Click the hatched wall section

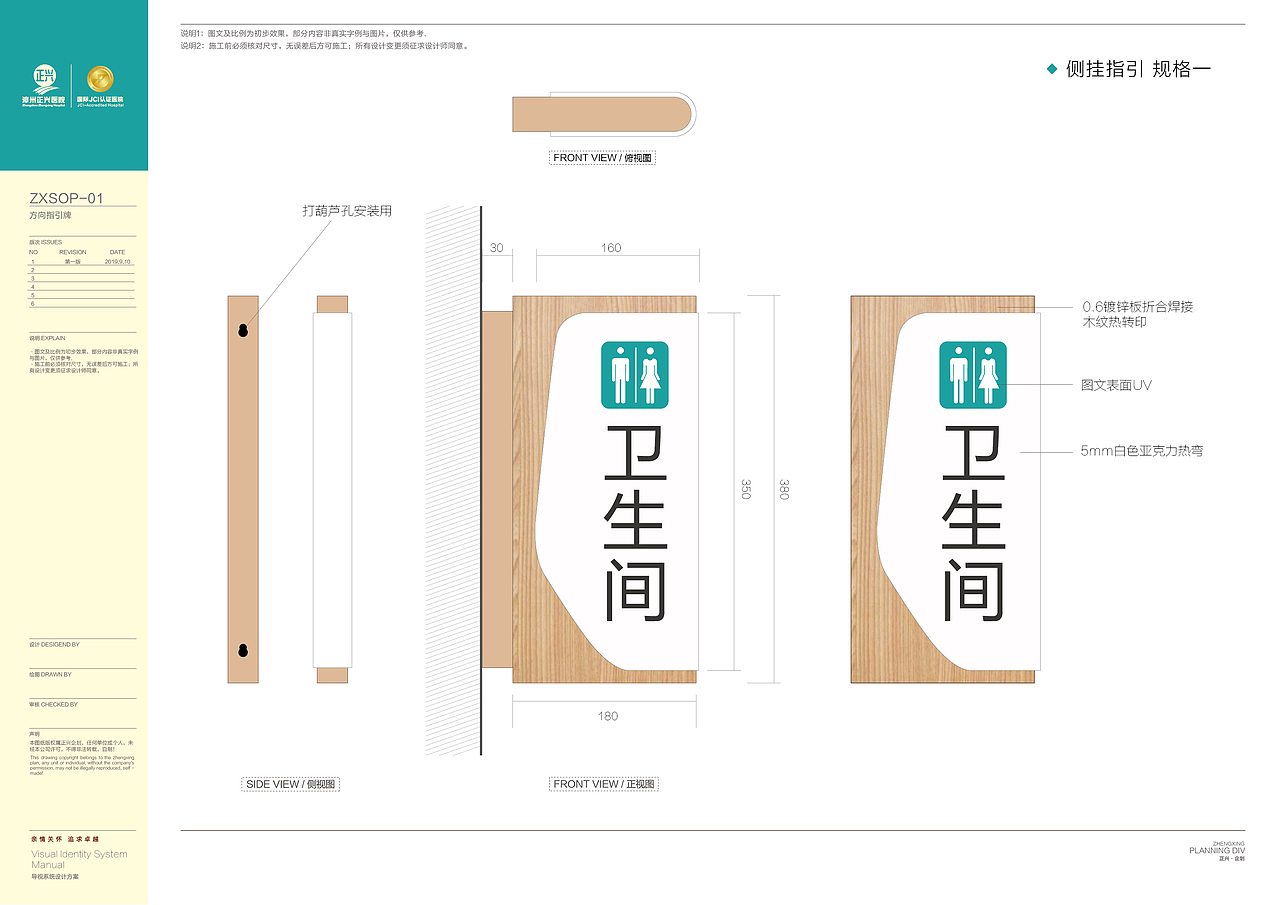(453, 480)
